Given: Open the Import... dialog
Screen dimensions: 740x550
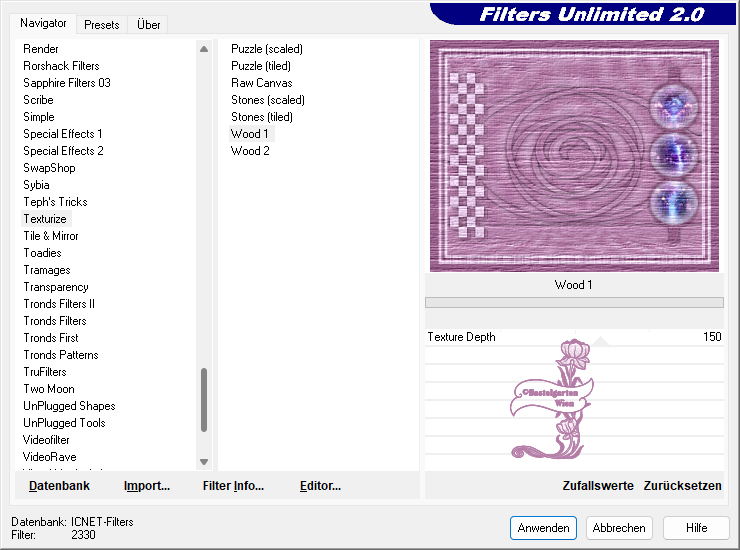Looking at the screenshot, I should (147, 486).
